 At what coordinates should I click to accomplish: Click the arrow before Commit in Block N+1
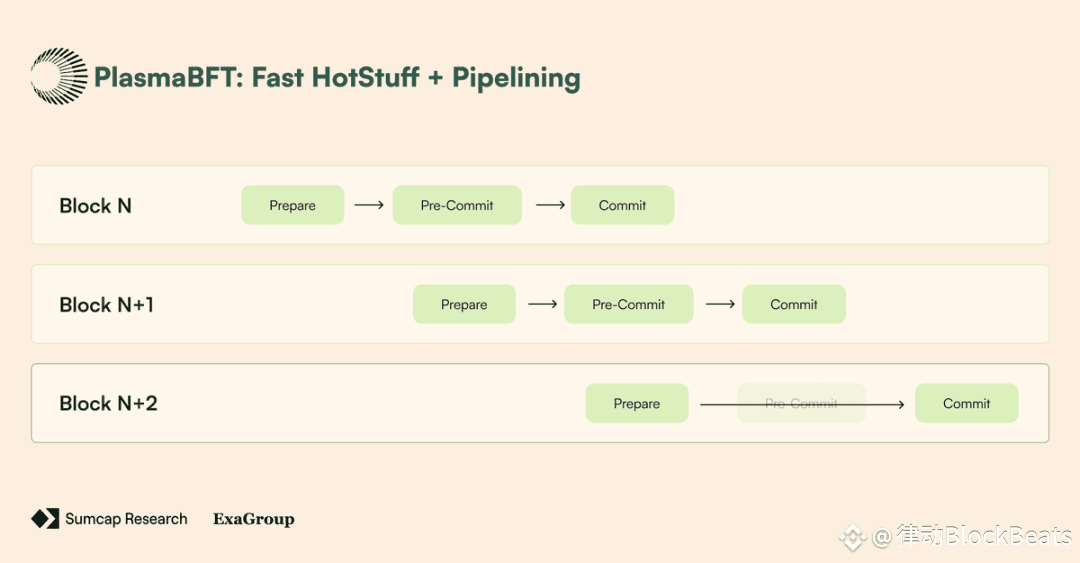pos(720,304)
